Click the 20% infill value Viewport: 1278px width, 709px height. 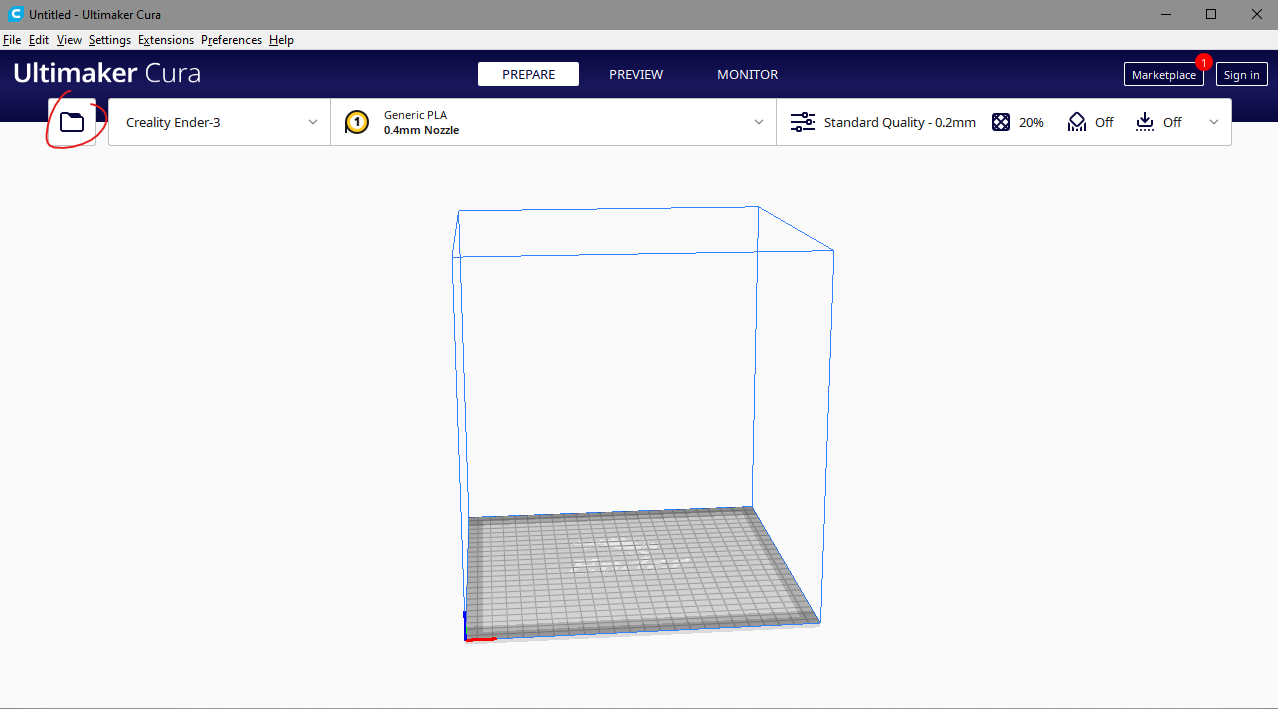click(x=1031, y=122)
